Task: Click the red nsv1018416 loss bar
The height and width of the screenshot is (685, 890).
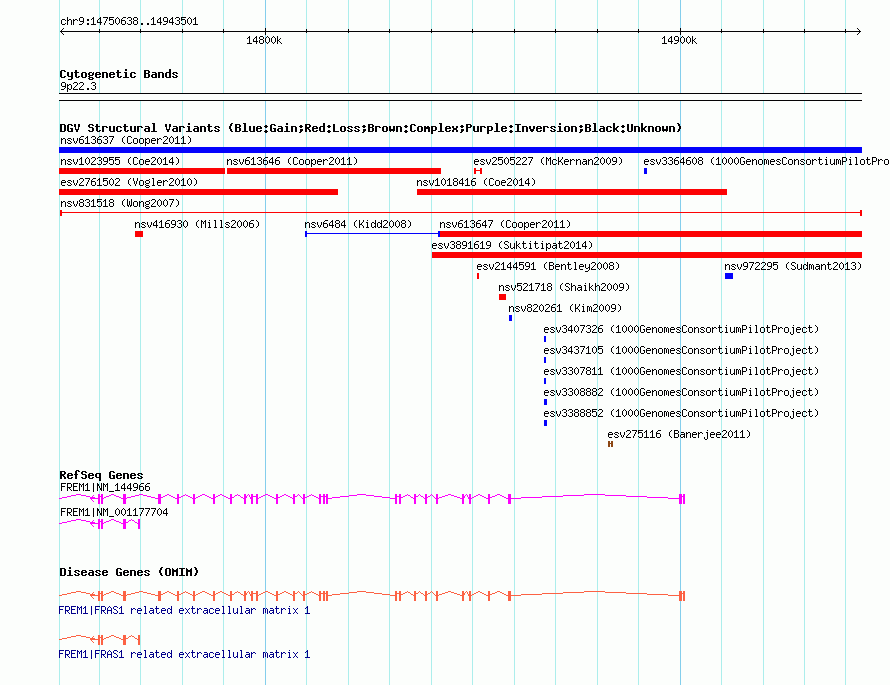Action: (x=572, y=192)
